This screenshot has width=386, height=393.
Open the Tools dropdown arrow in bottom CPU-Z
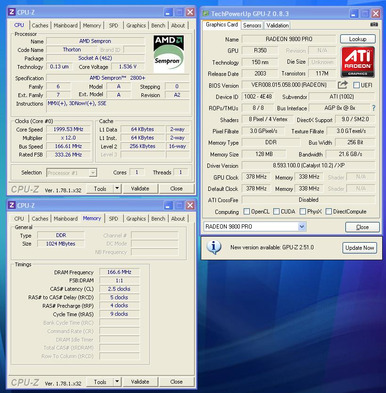coord(117,382)
